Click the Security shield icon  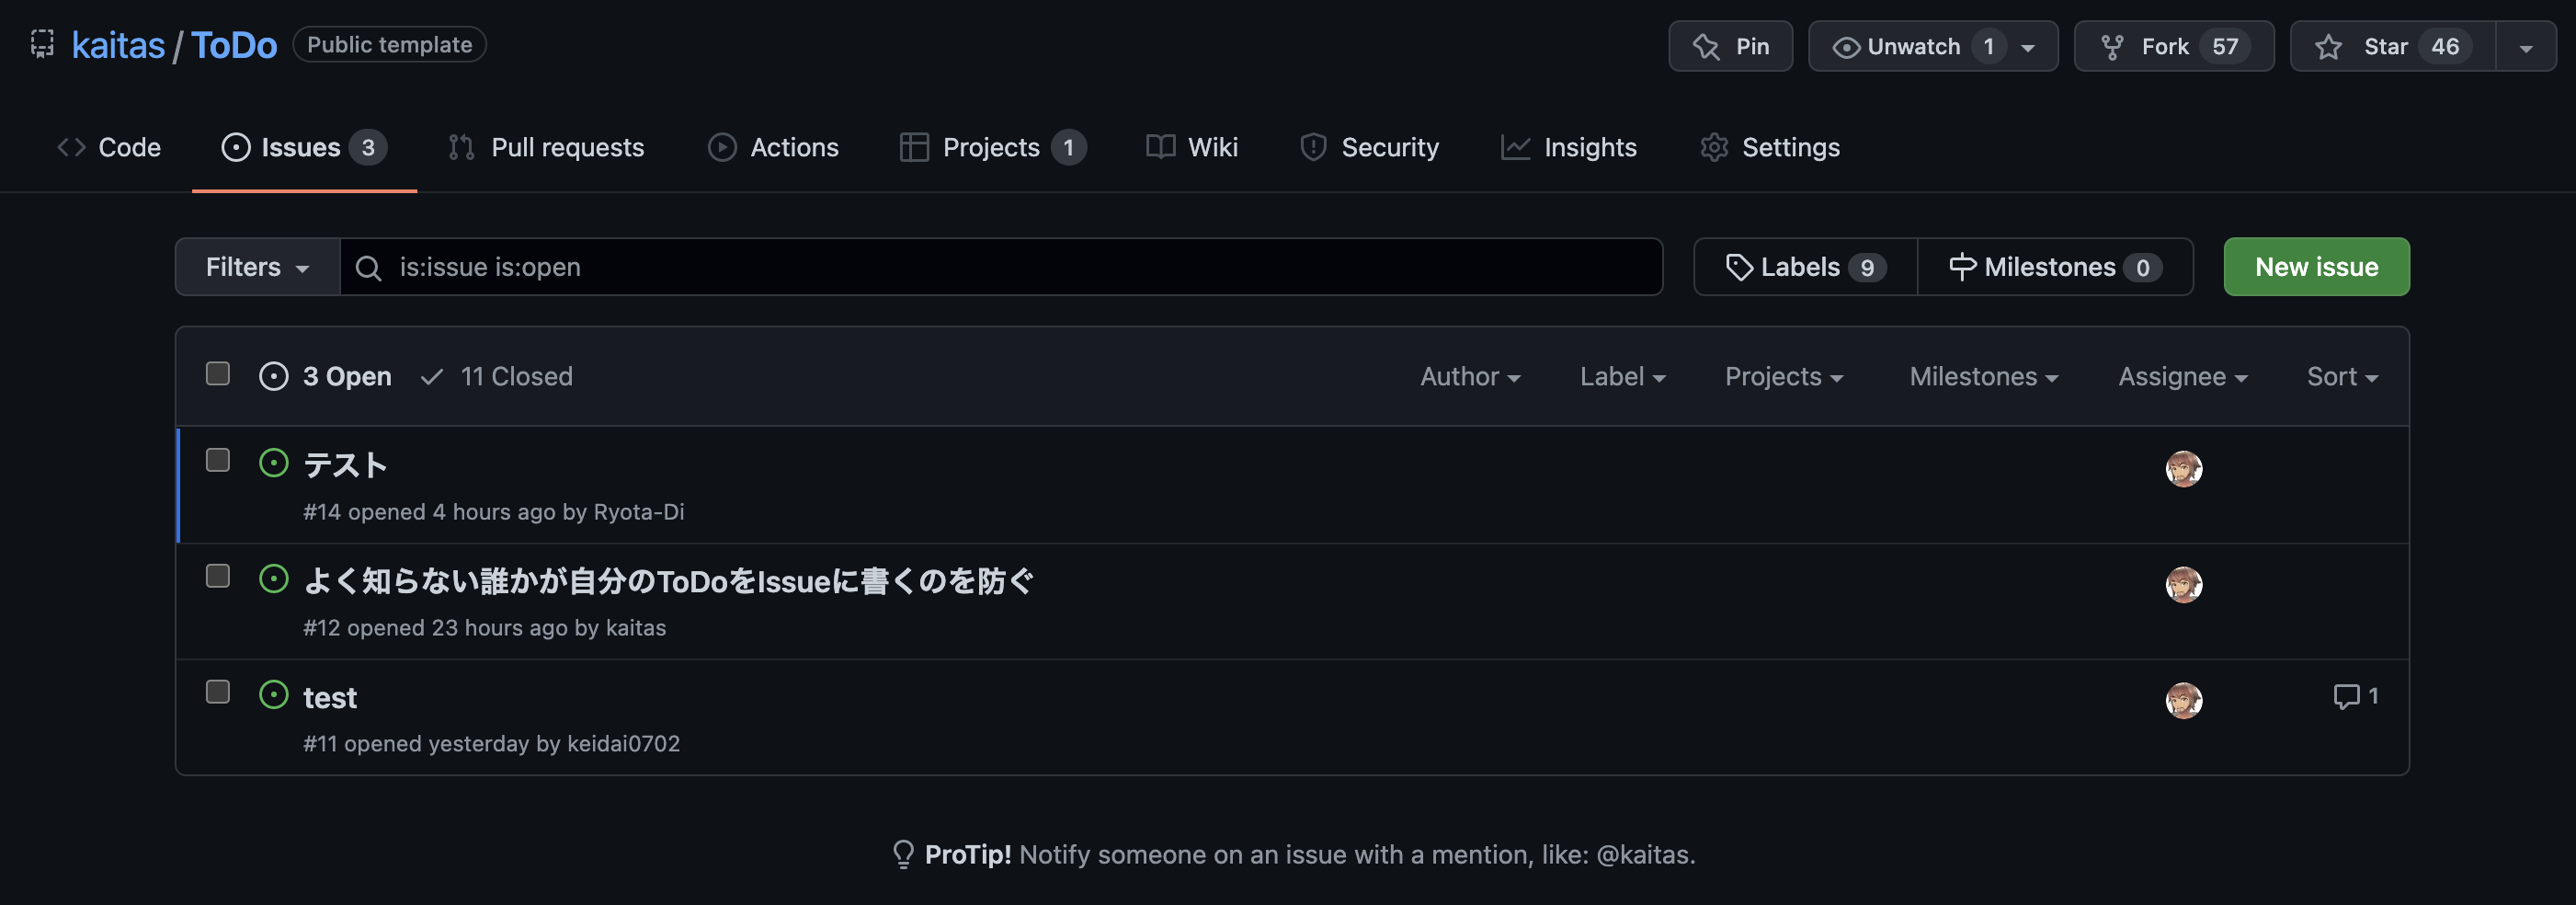1314,146
